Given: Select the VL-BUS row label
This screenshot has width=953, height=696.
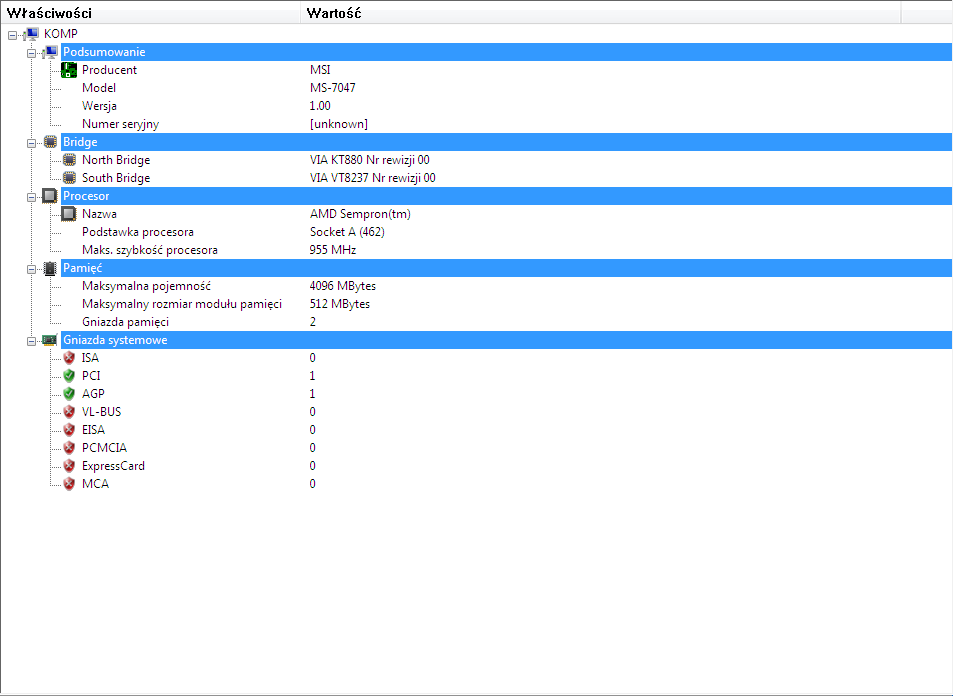Looking at the screenshot, I should click(101, 412).
